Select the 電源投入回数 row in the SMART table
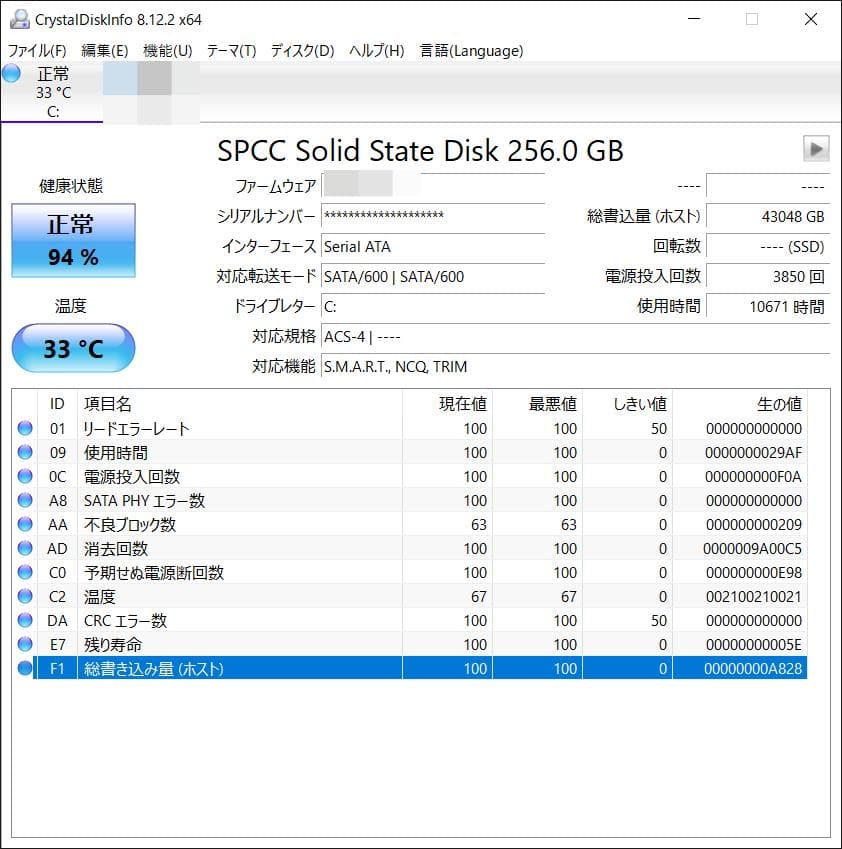 (x=300, y=476)
